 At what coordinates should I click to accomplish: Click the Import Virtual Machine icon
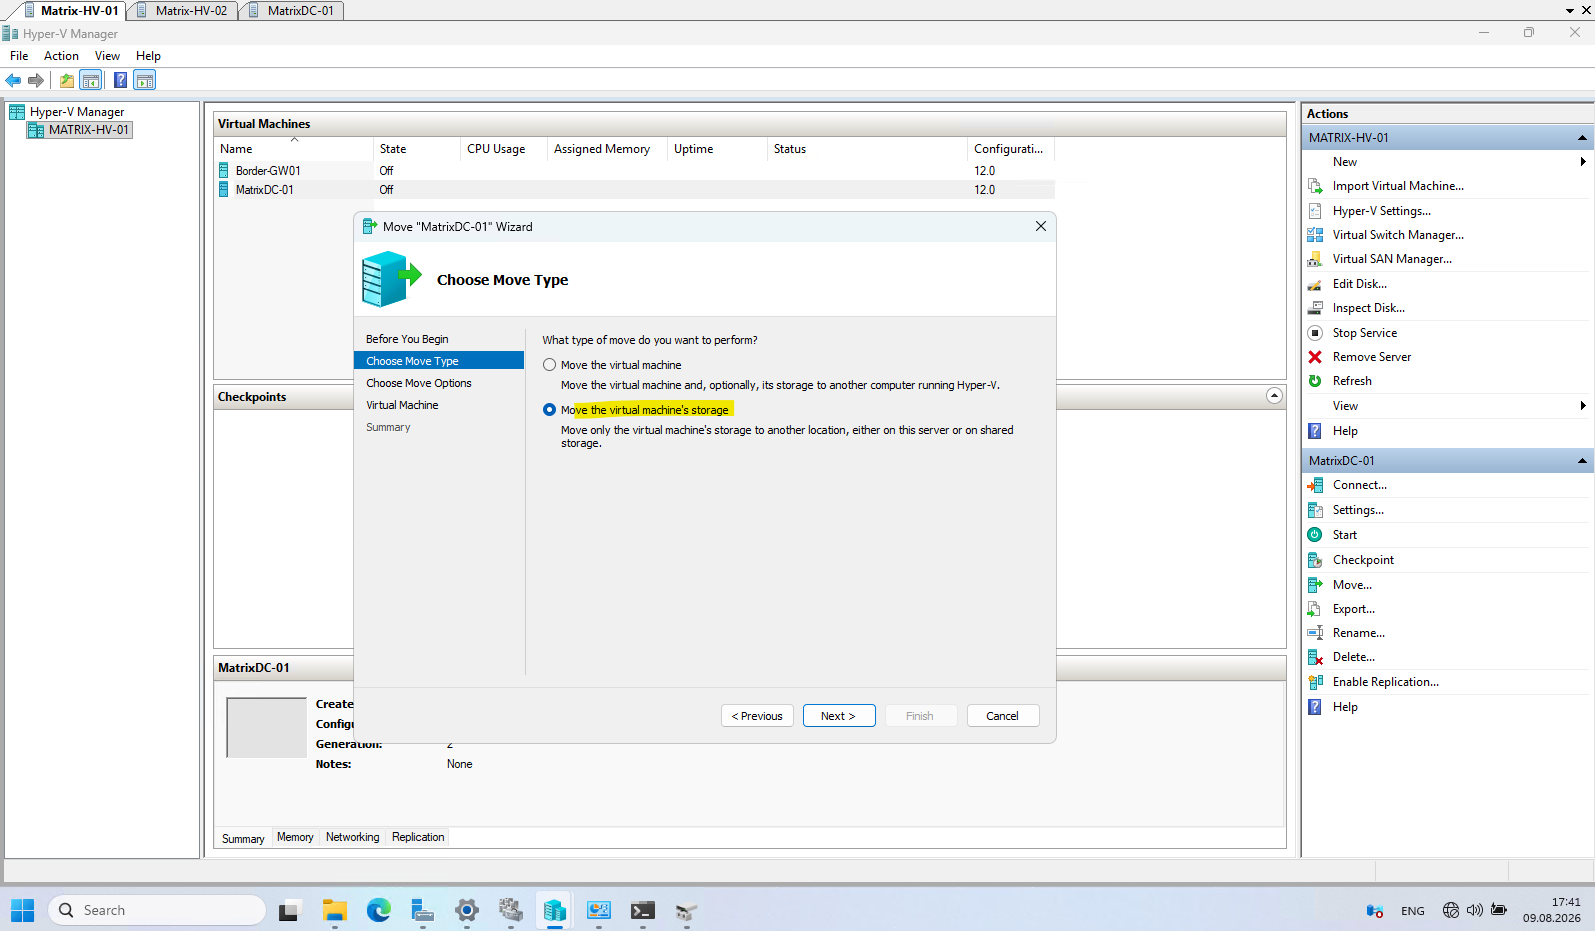[1315, 186]
